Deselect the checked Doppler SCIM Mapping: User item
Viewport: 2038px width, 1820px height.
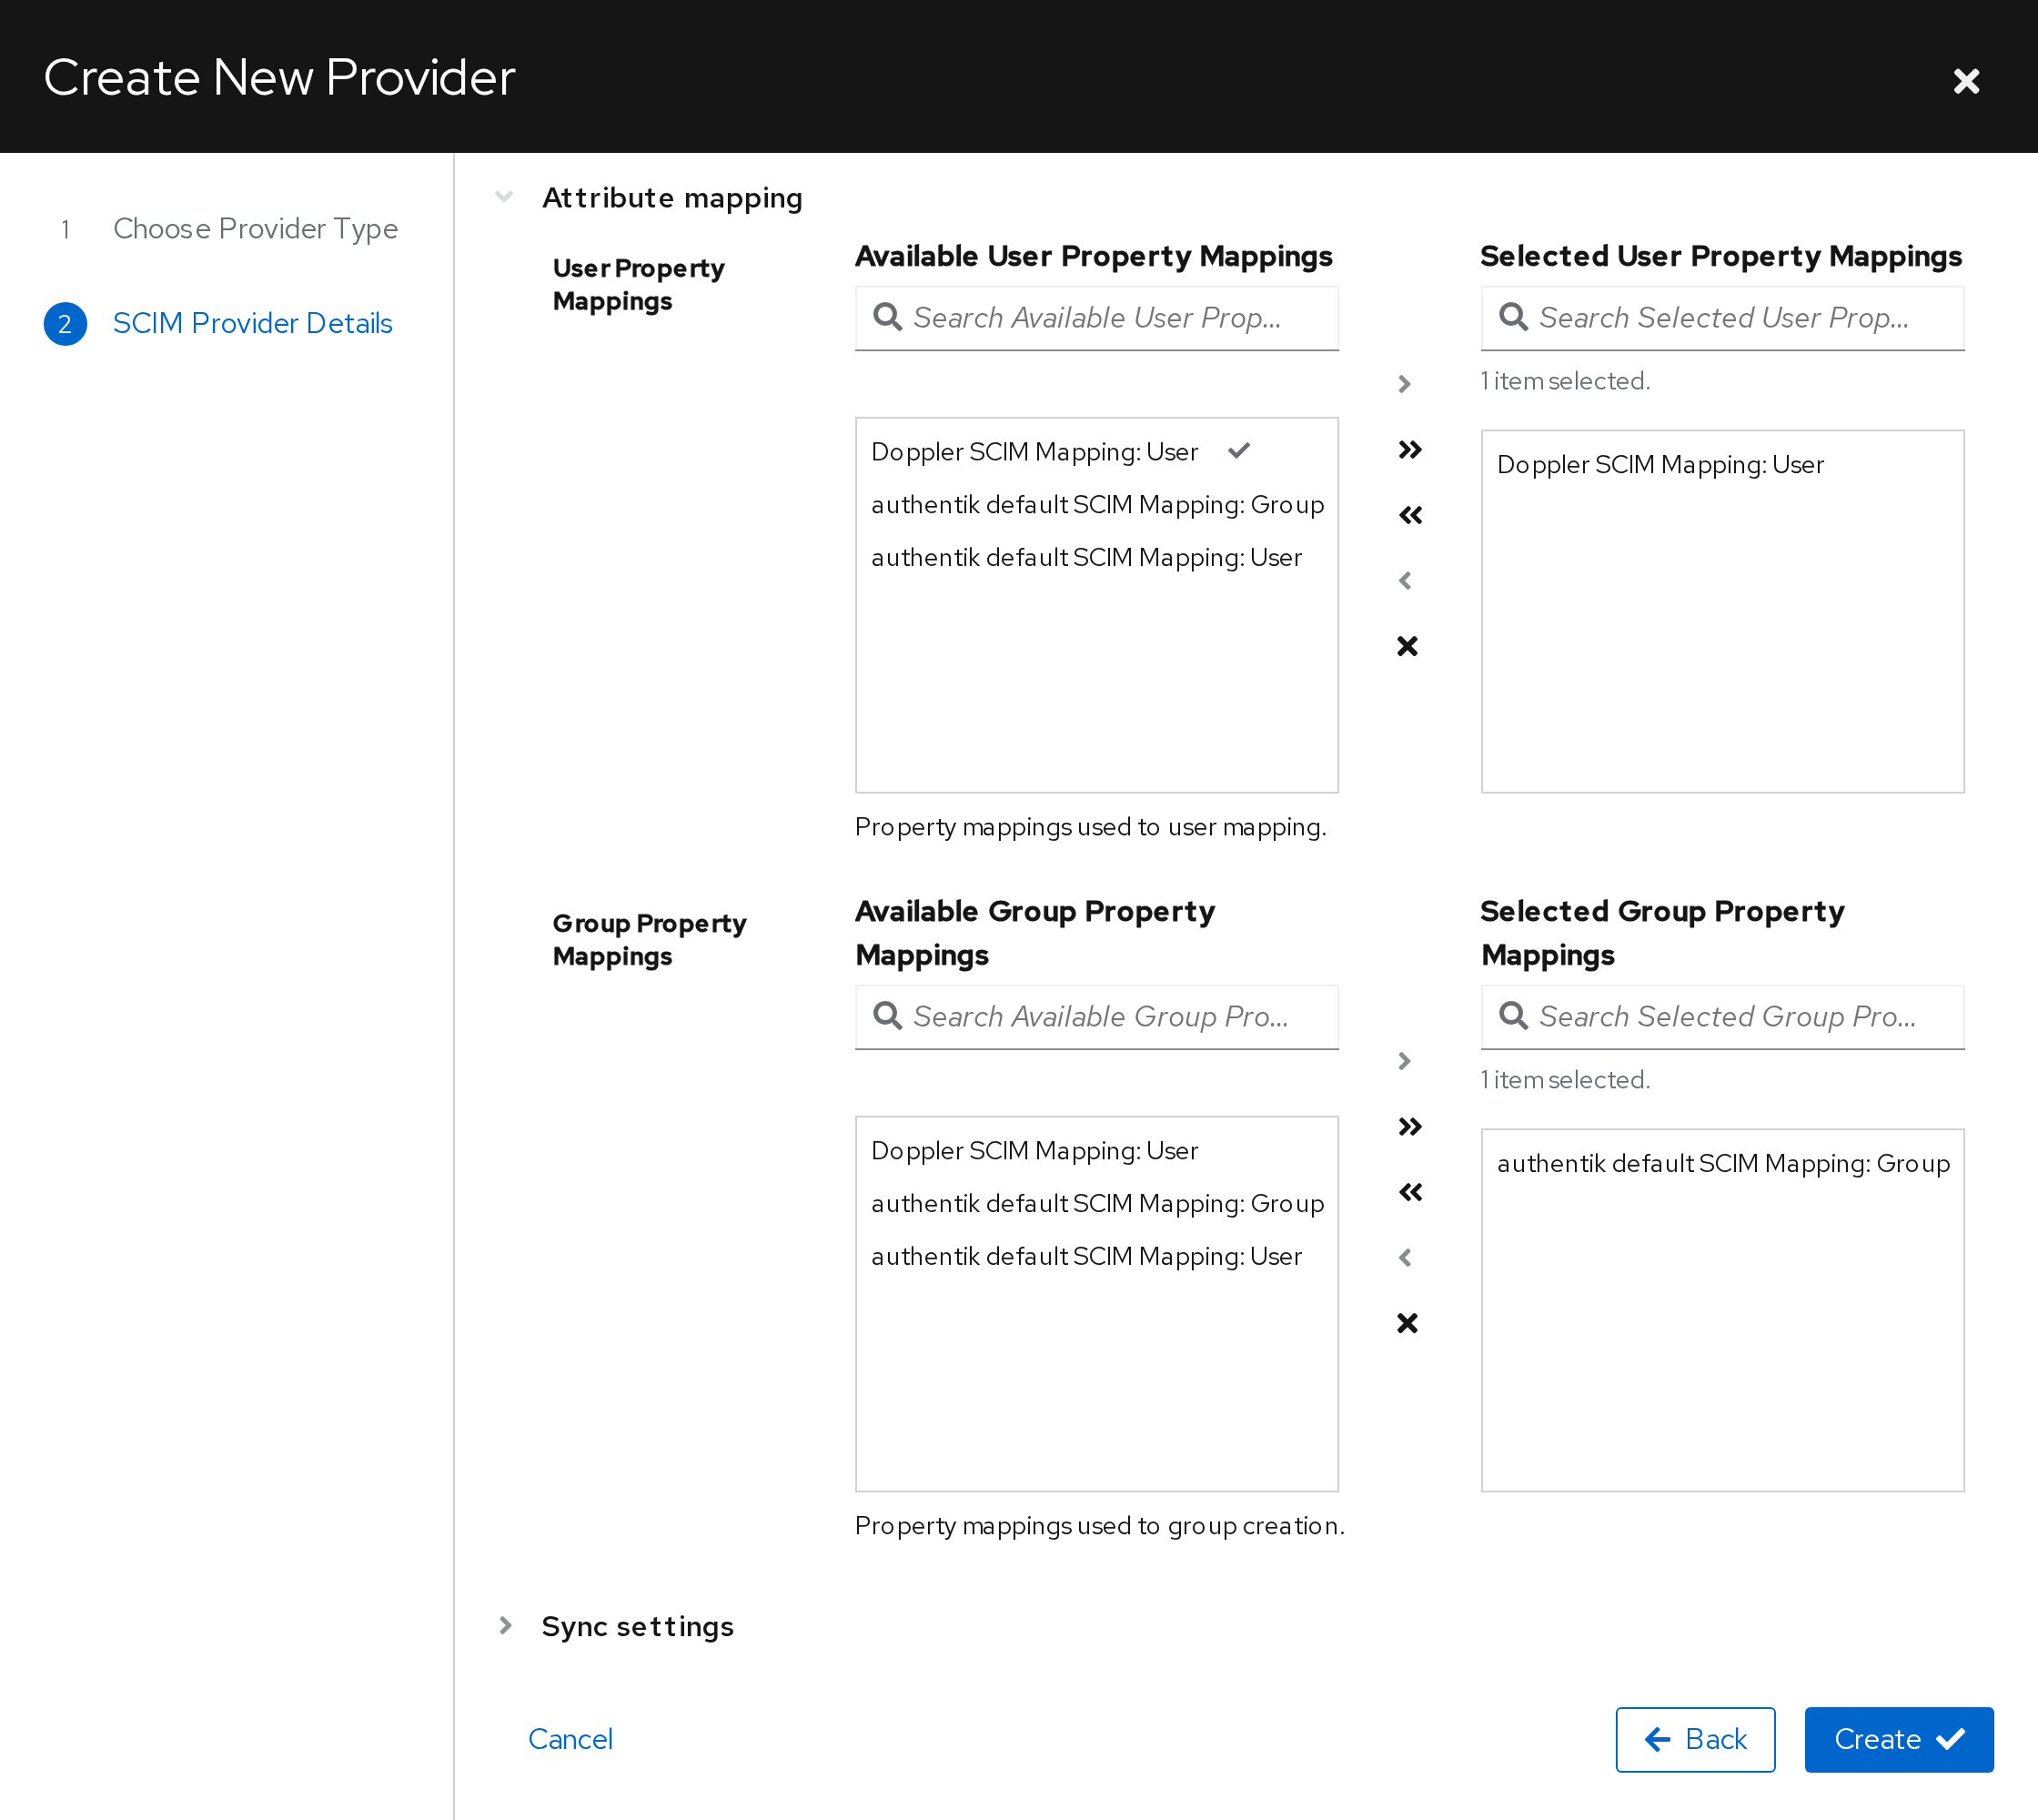coord(1096,452)
